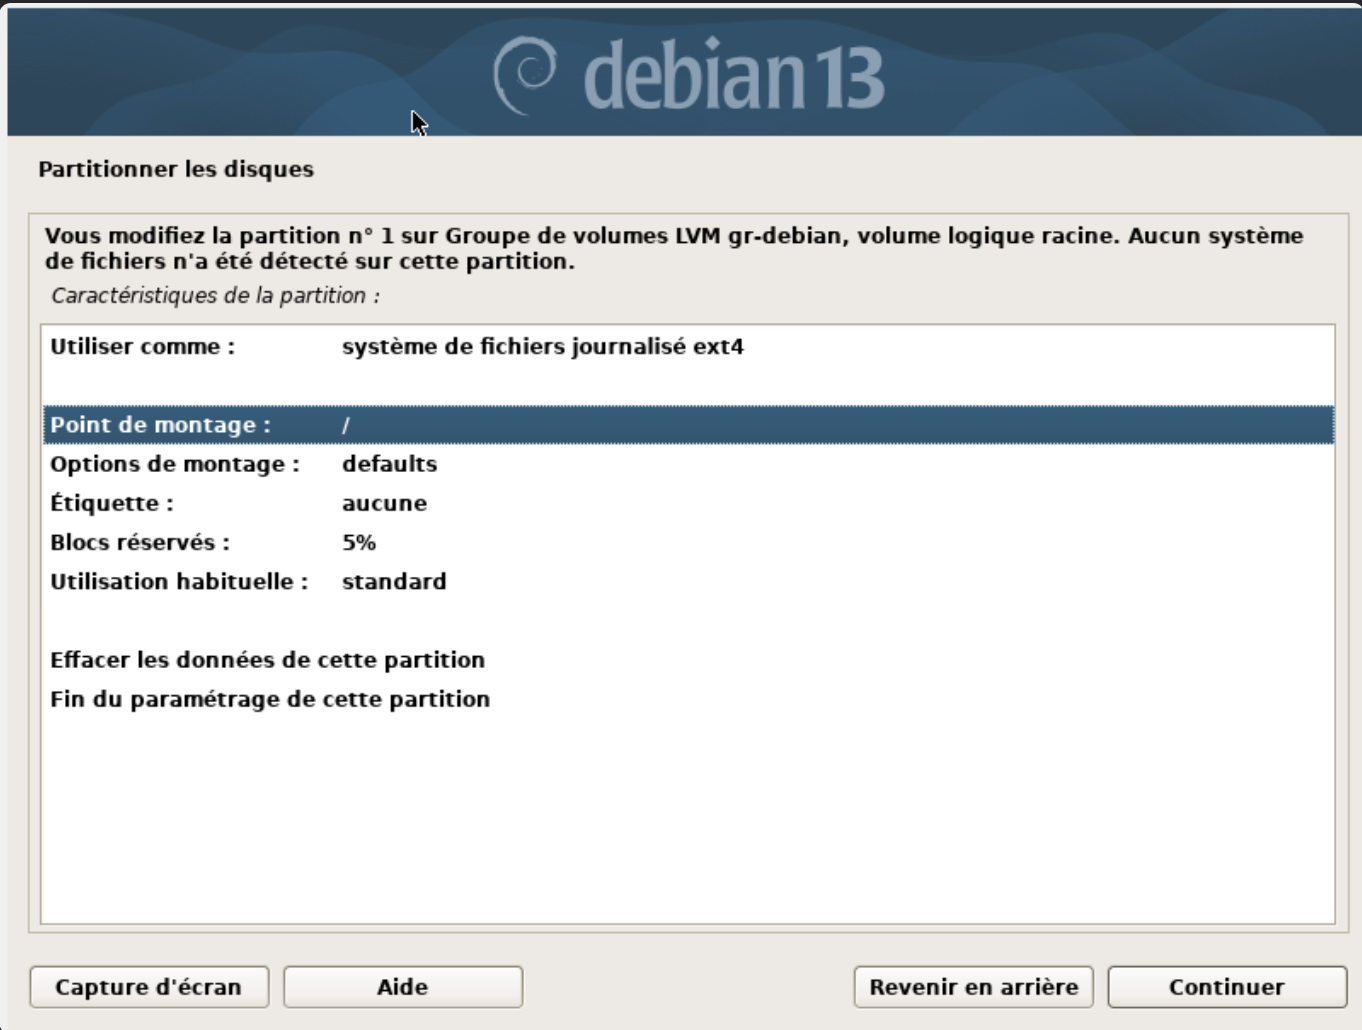Image resolution: width=1362 pixels, height=1030 pixels.
Task: Select the 'Utiliser comme' ext4 row
Action: [688, 347]
